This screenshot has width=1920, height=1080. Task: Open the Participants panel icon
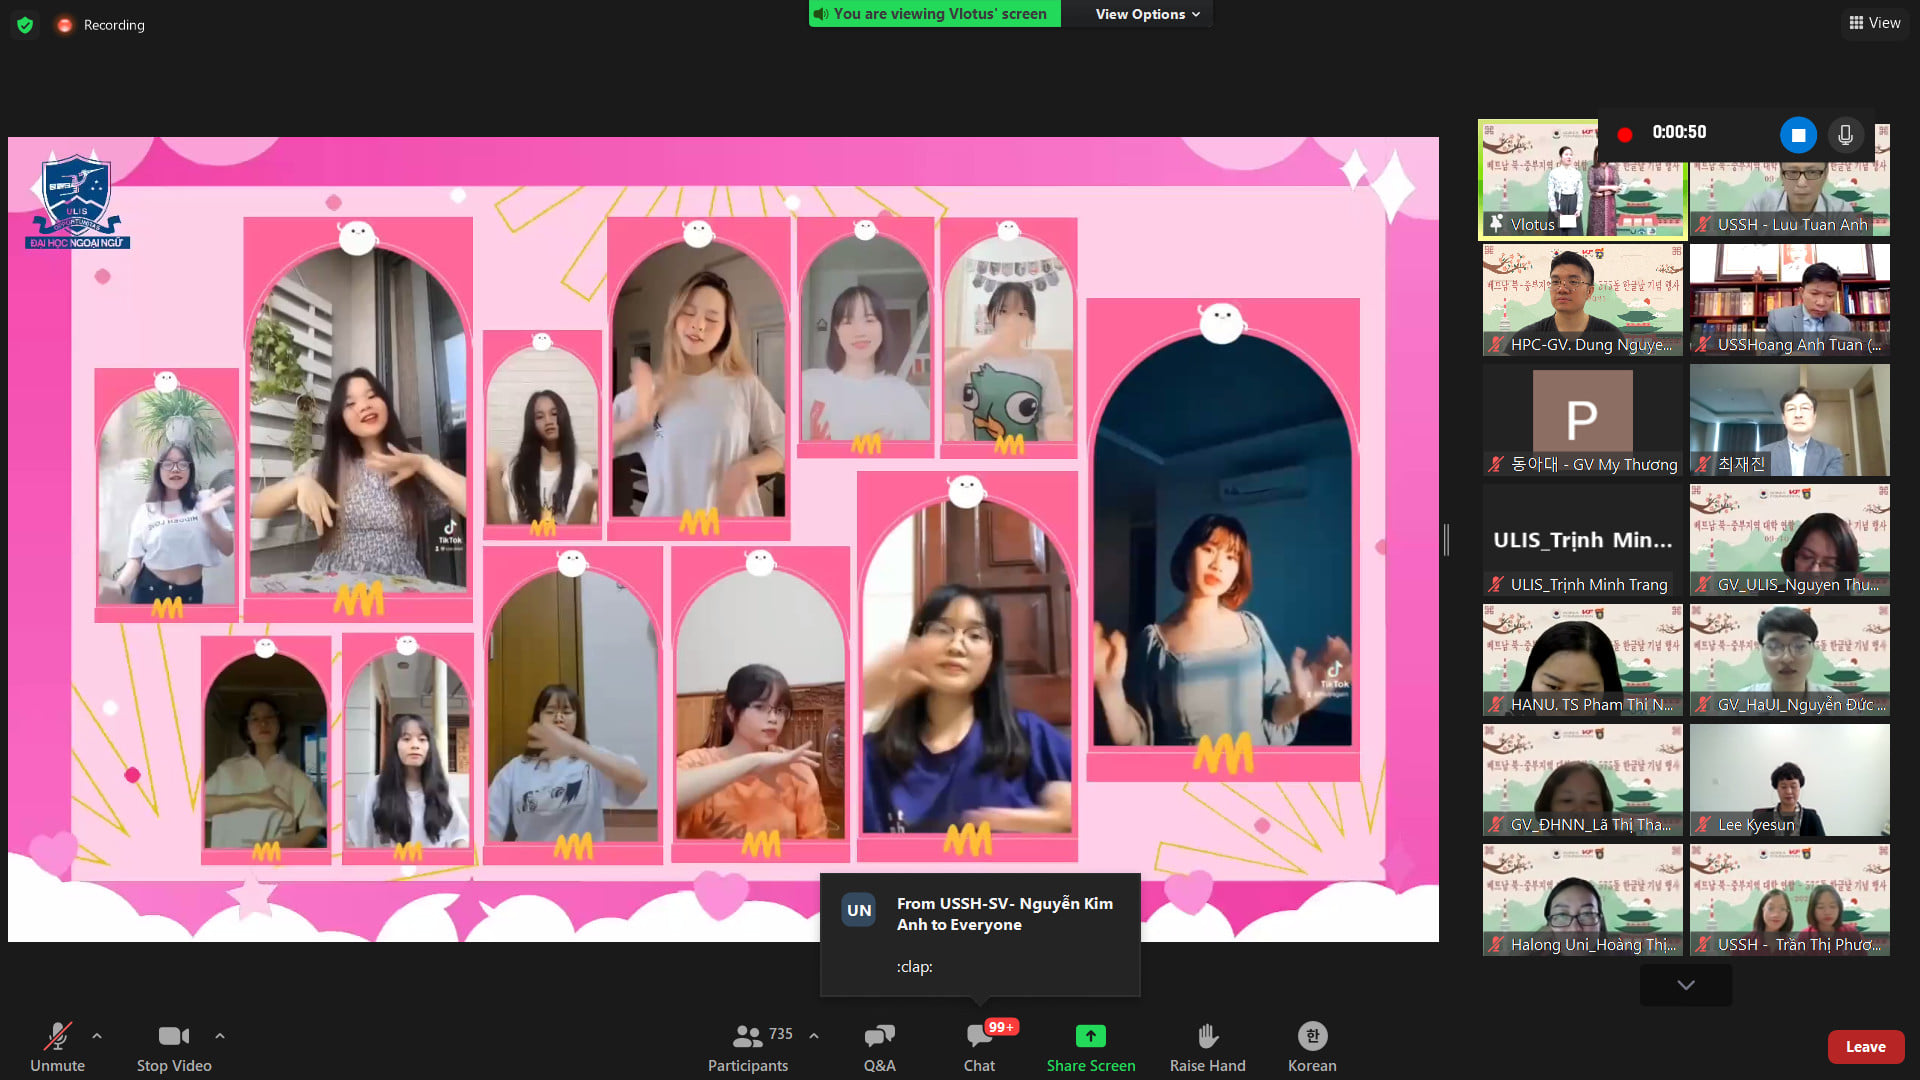coord(747,1036)
